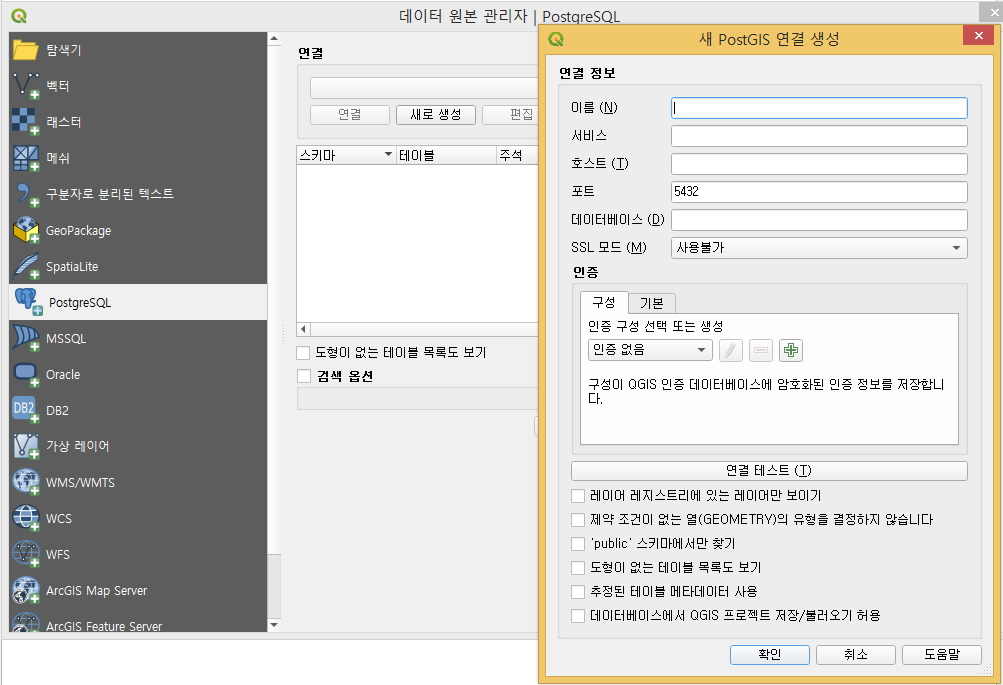Open the ArcGIS Feature Server source tab
This screenshot has width=1003, height=685.
pos(138,624)
